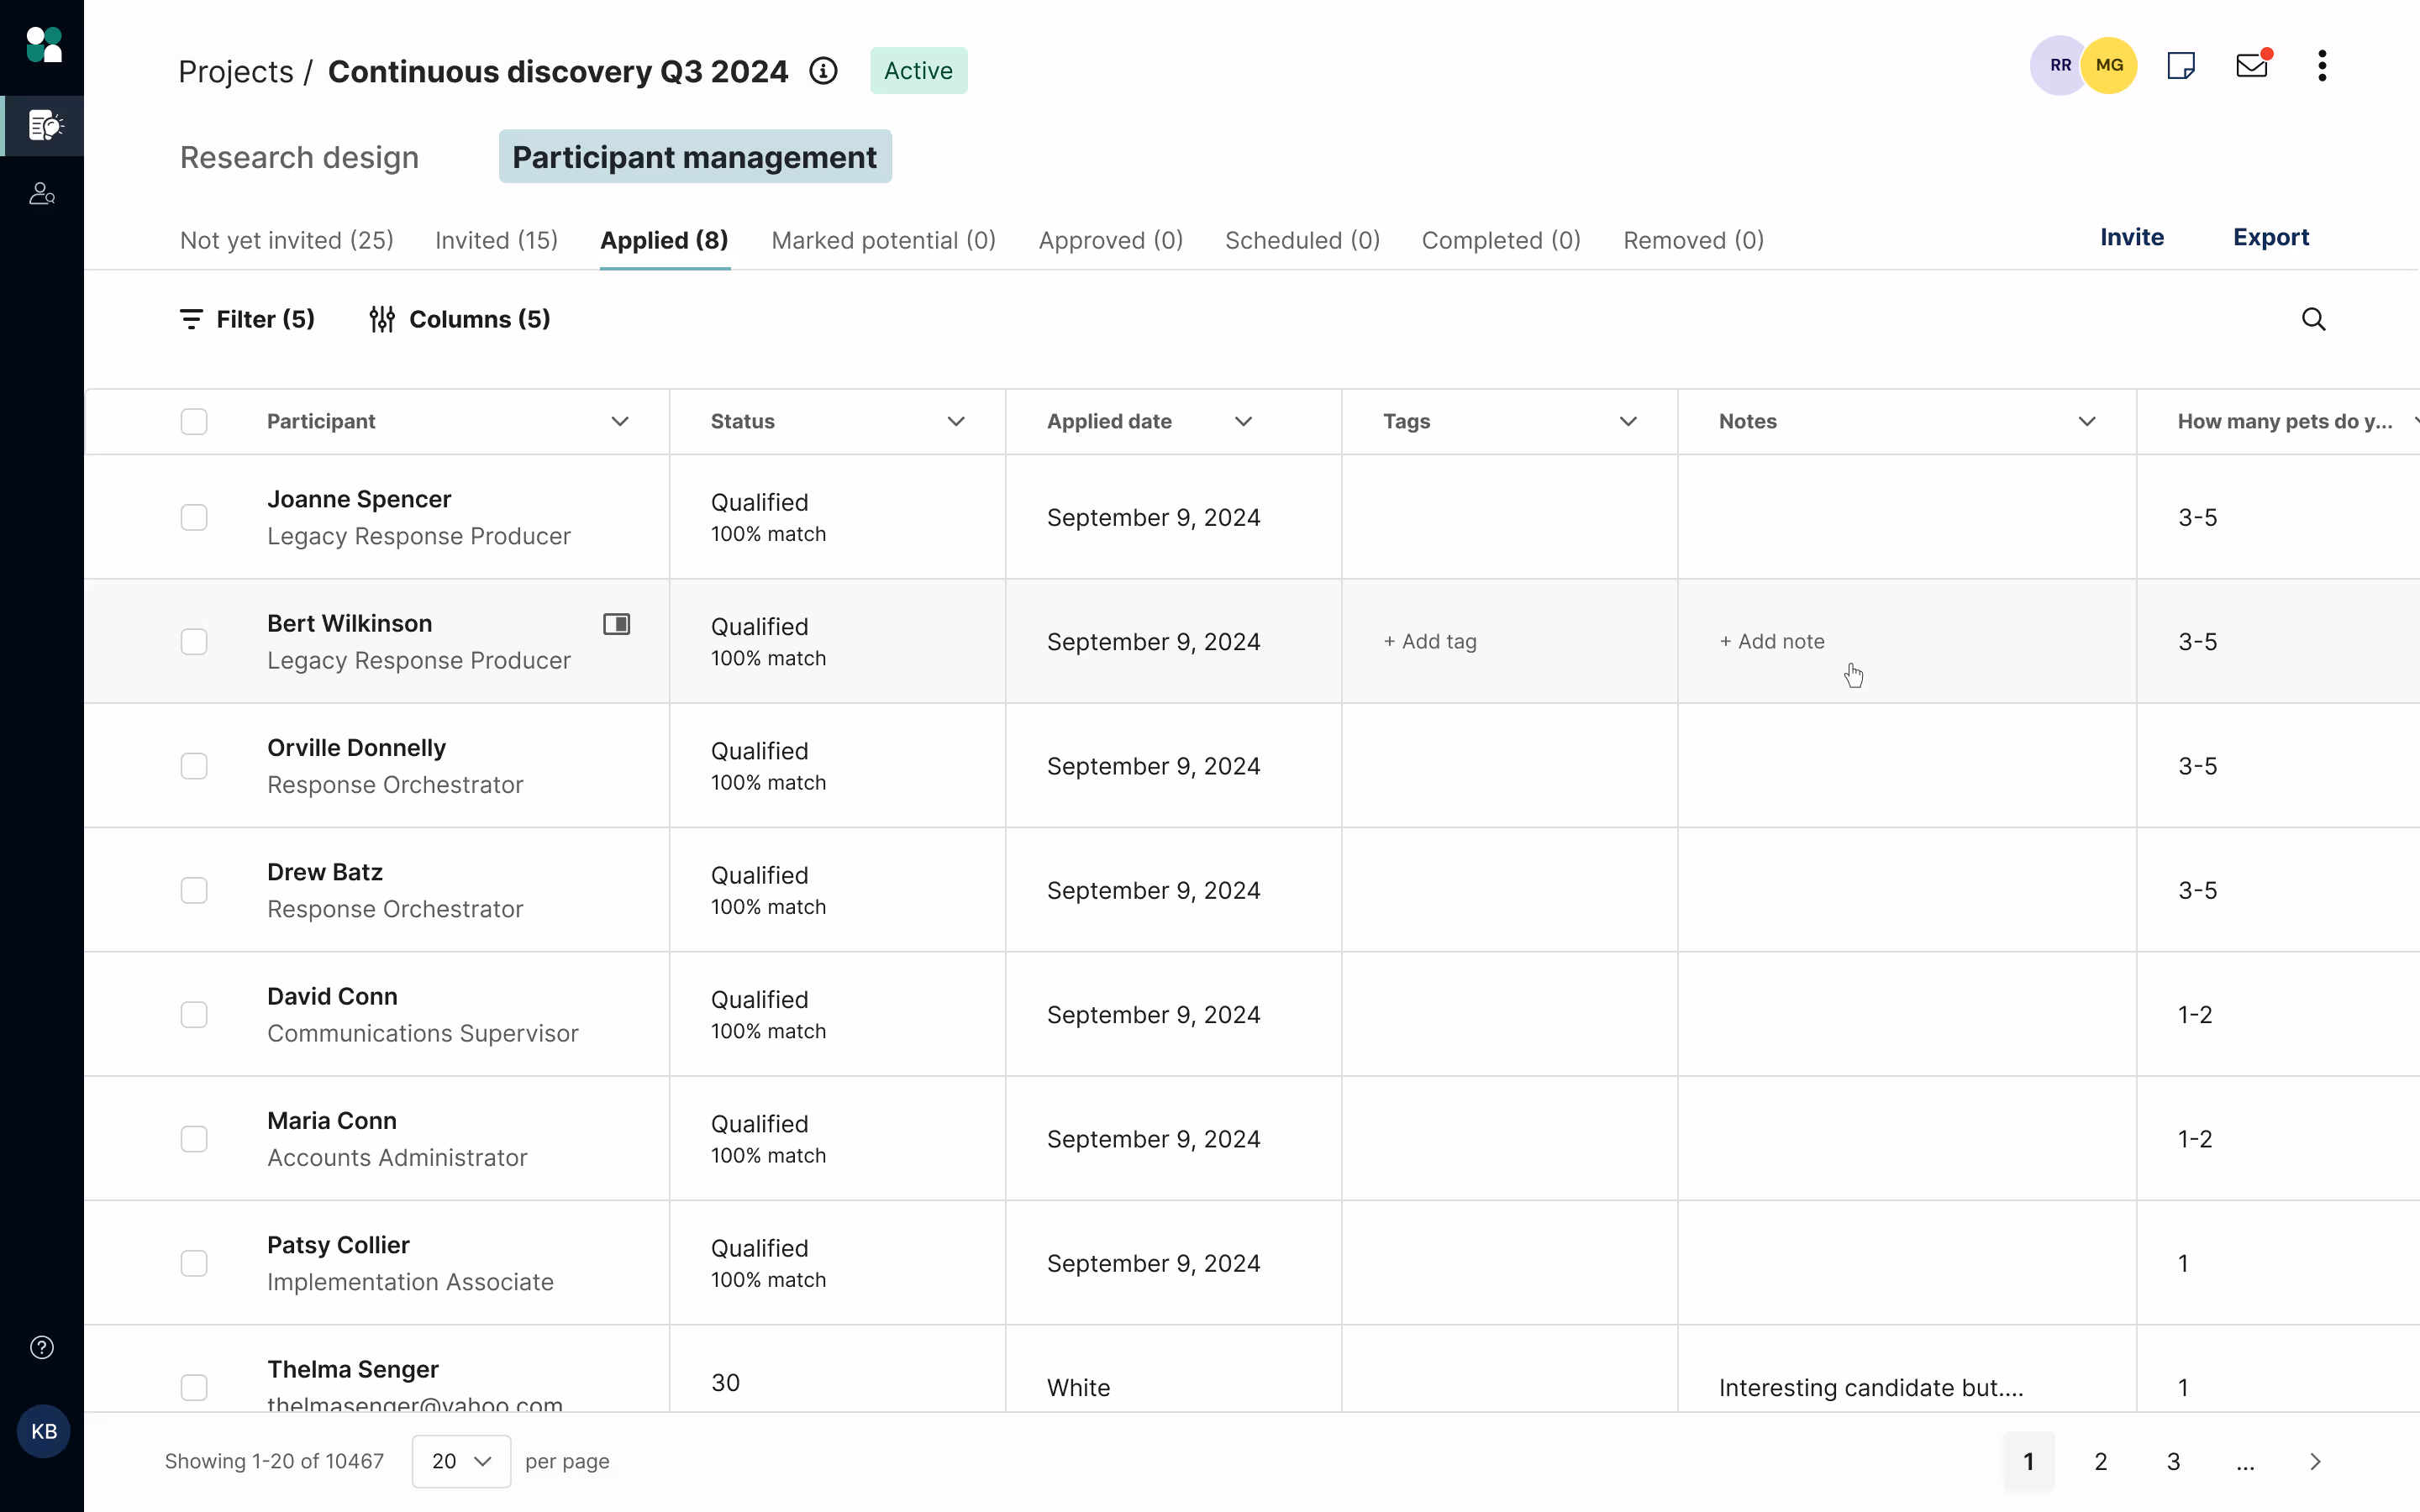Switch to Research design tab
The height and width of the screenshot is (1512, 2420).
tap(299, 157)
